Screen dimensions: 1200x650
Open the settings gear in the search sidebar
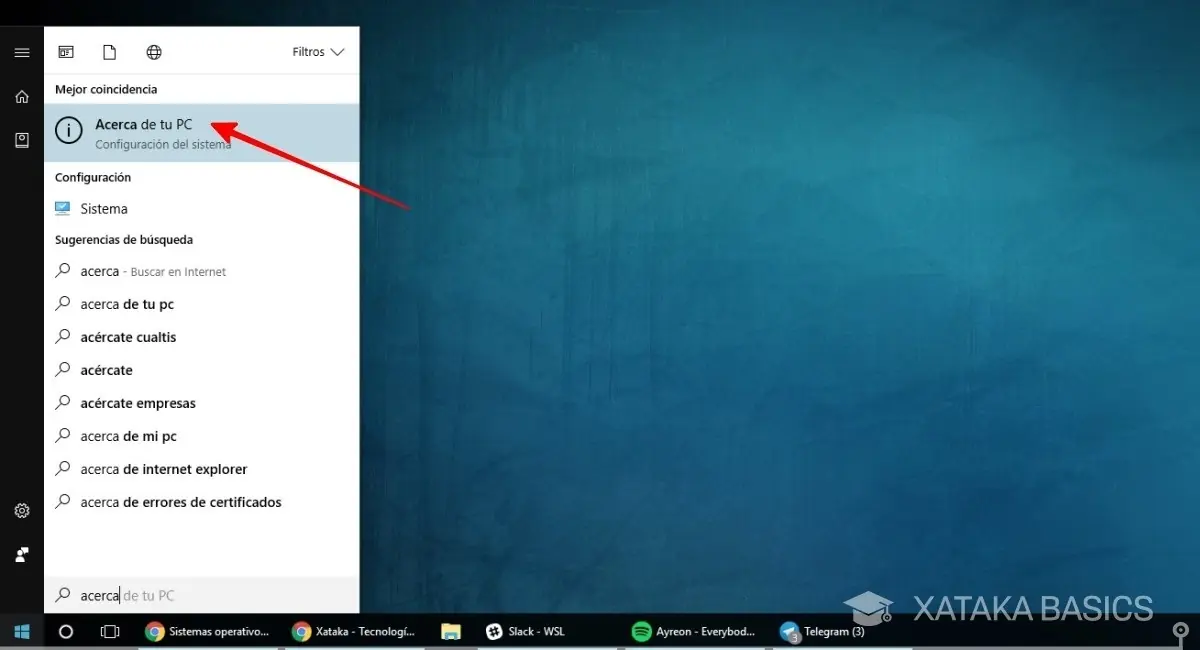click(x=22, y=511)
